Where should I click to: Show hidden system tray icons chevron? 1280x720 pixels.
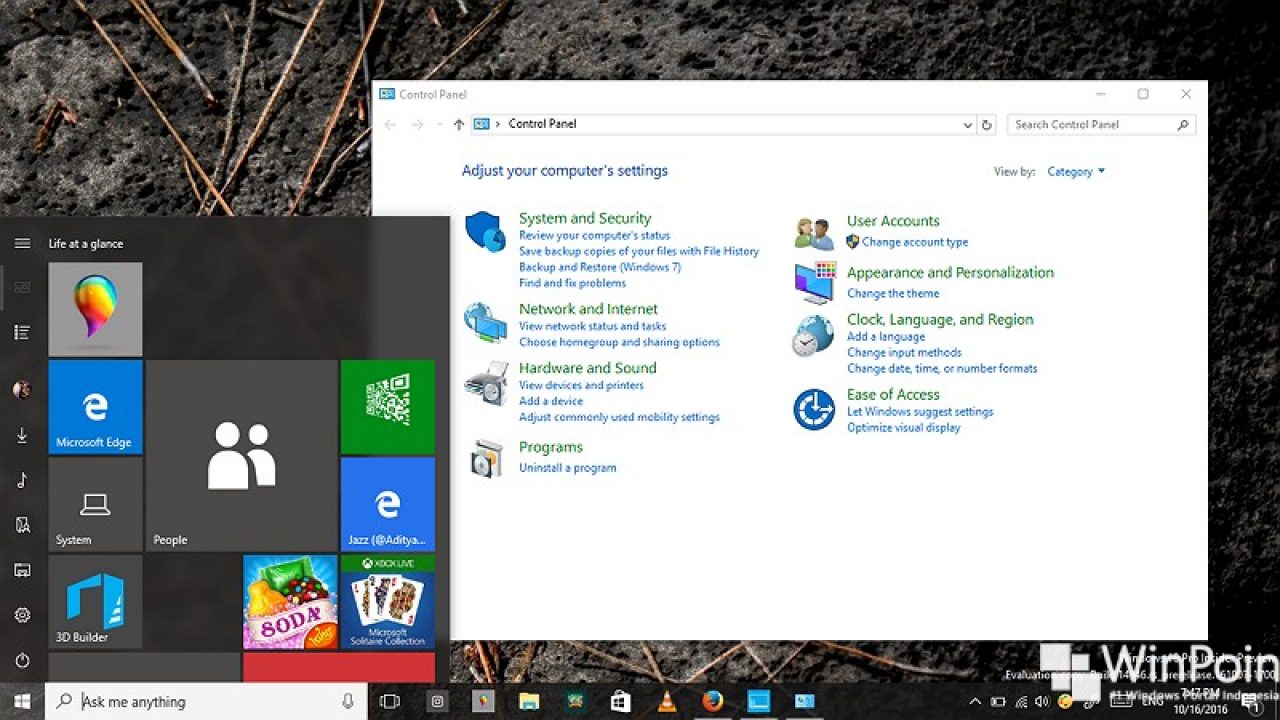[976, 702]
